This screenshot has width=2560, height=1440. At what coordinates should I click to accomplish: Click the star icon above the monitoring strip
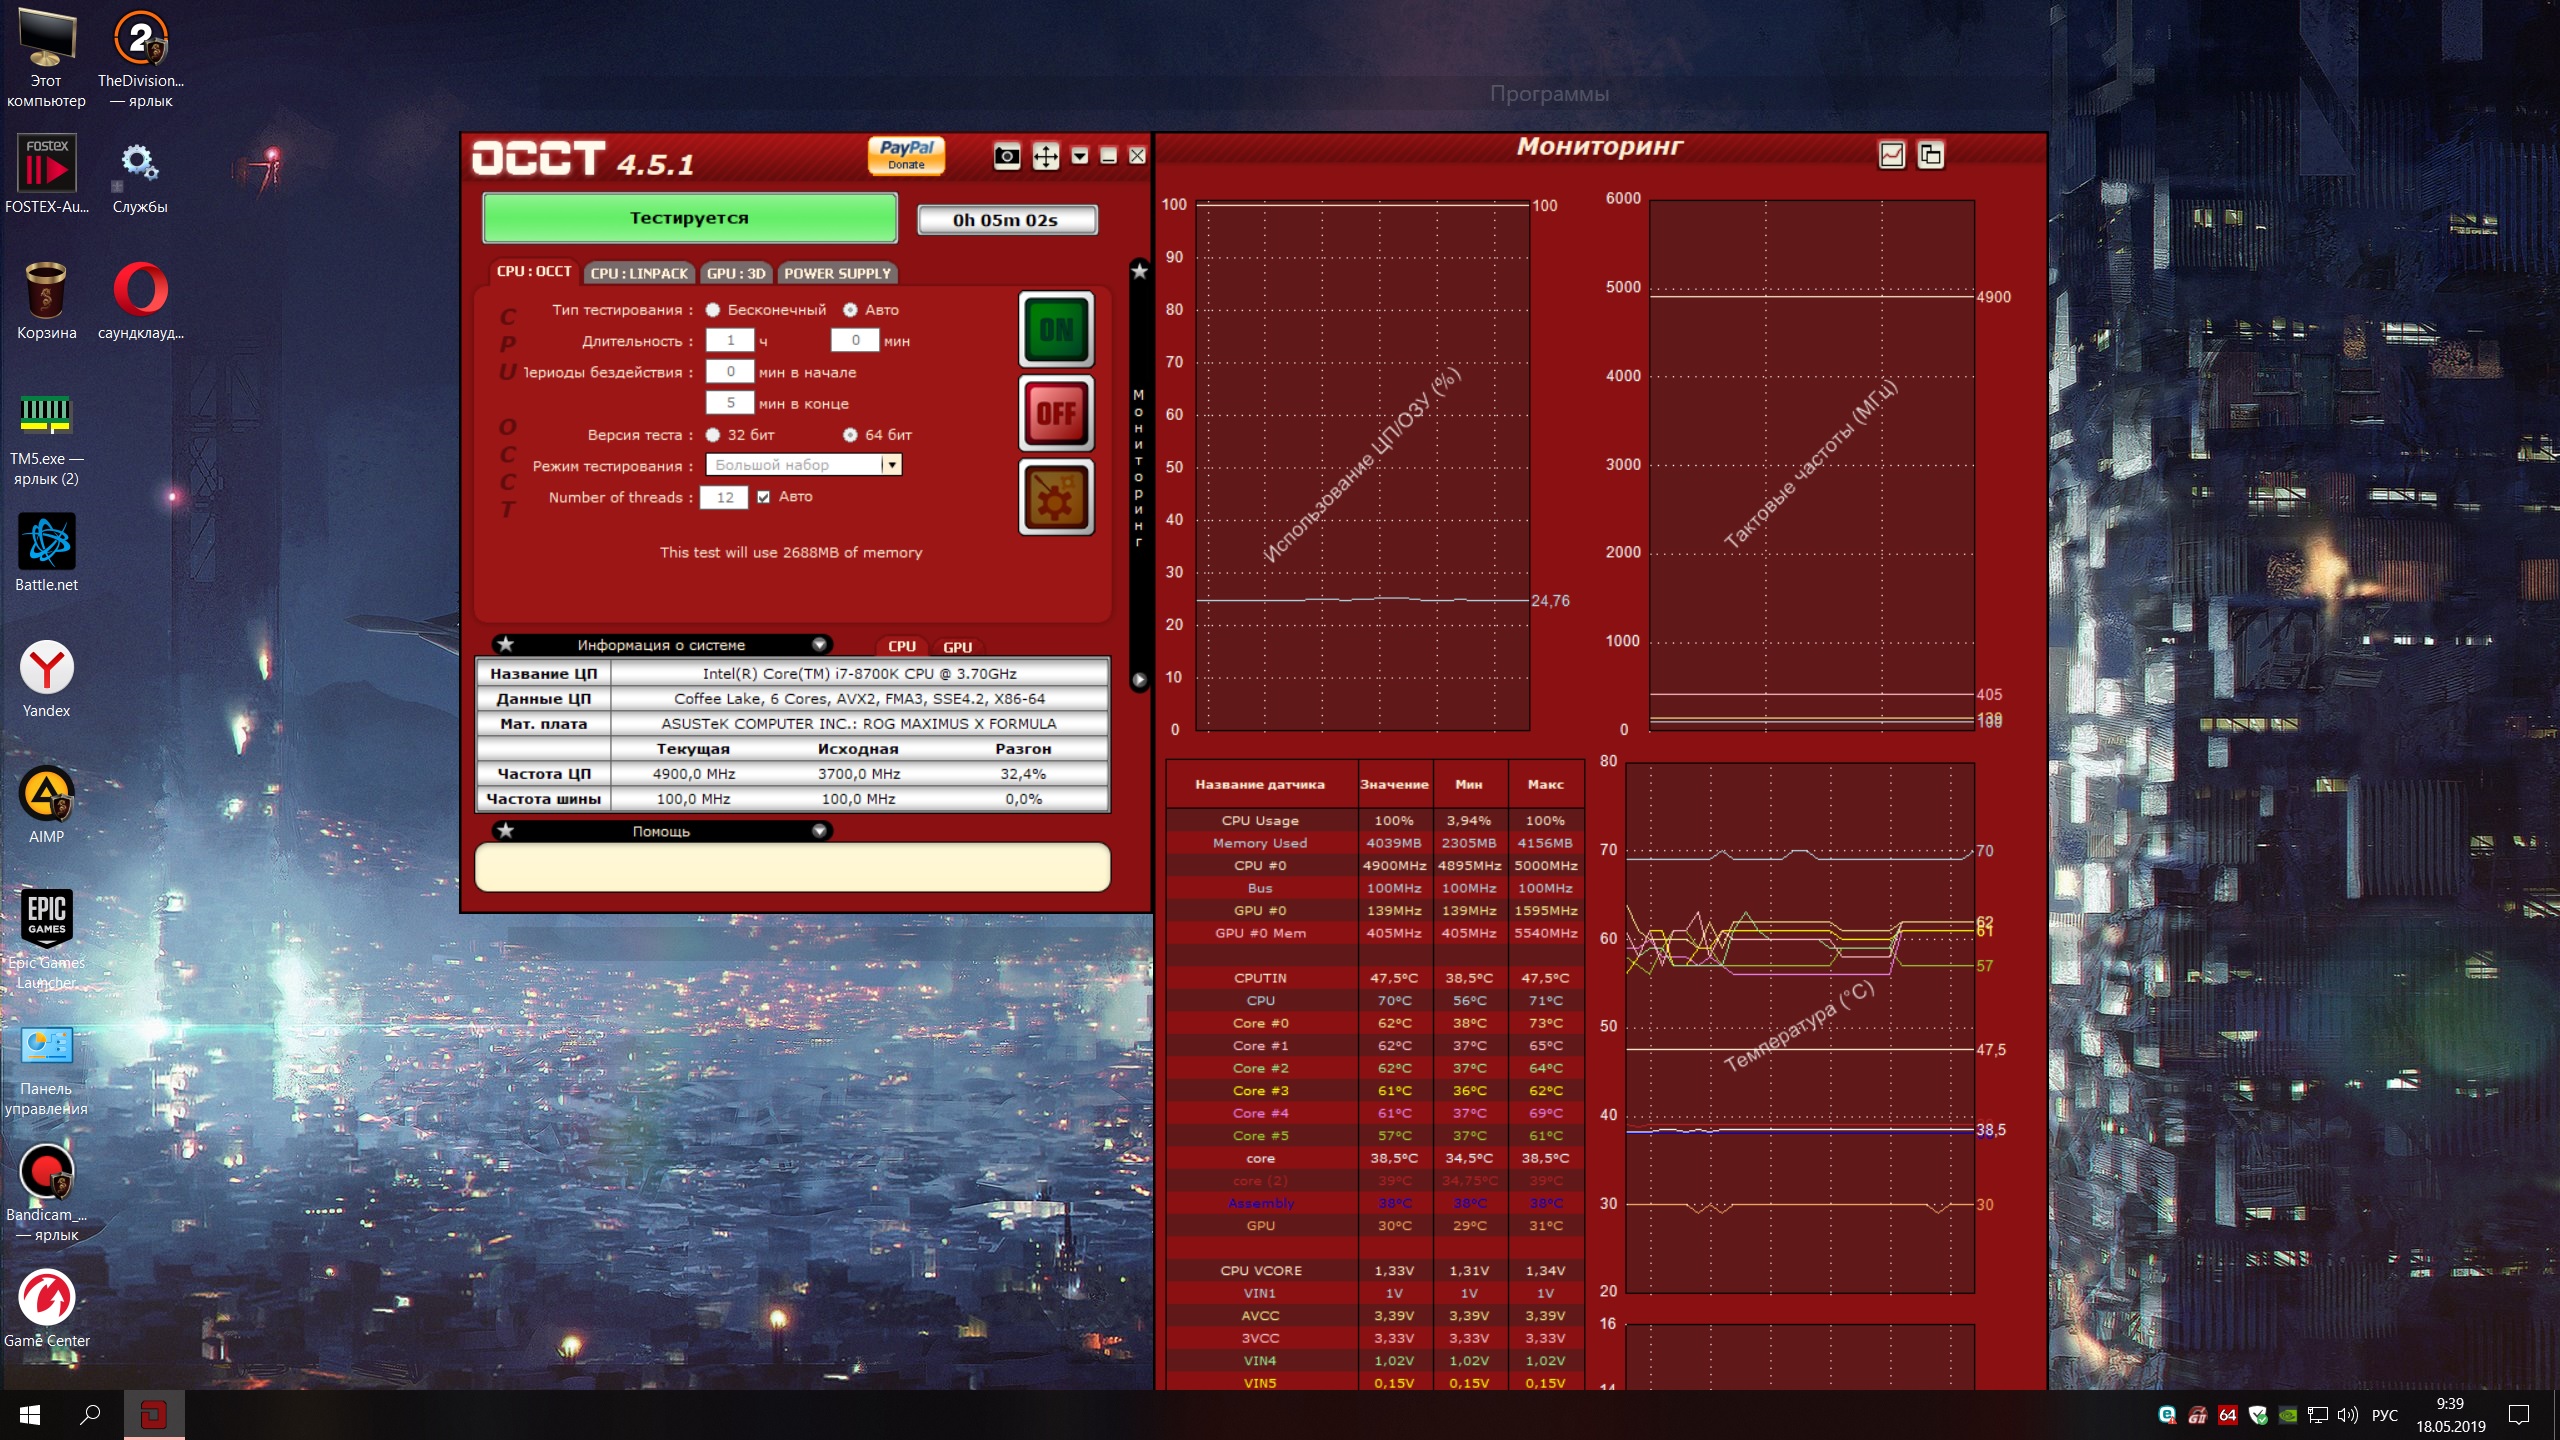pos(1139,271)
